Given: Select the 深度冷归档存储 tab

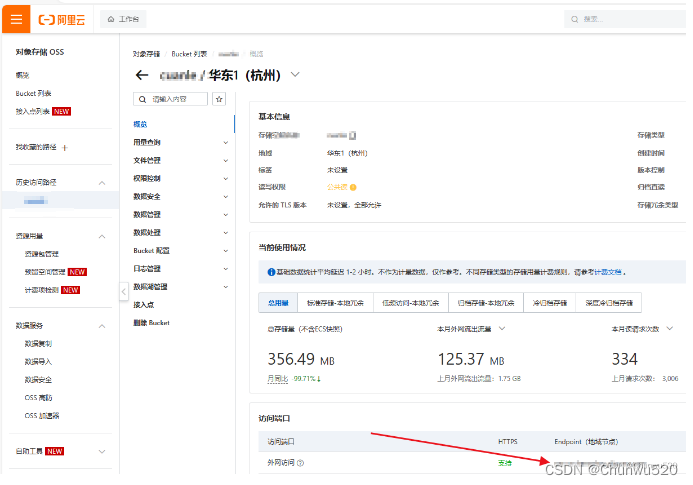Looking at the screenshot, I should point(609,303).
